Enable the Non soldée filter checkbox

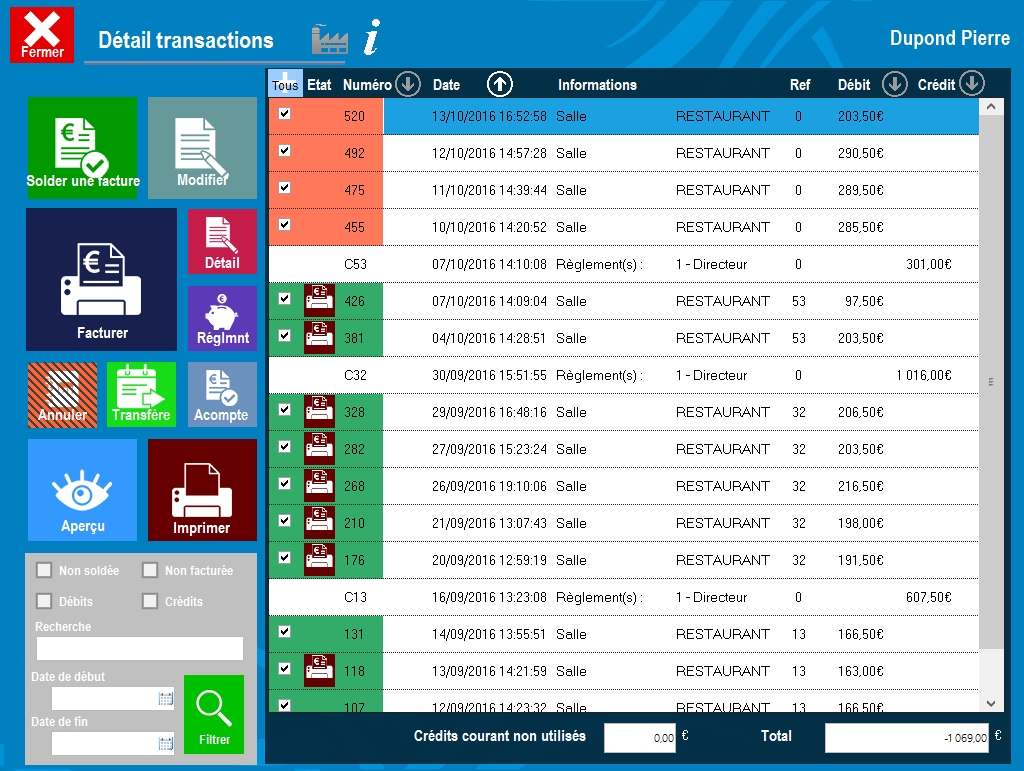click(44, 570)
